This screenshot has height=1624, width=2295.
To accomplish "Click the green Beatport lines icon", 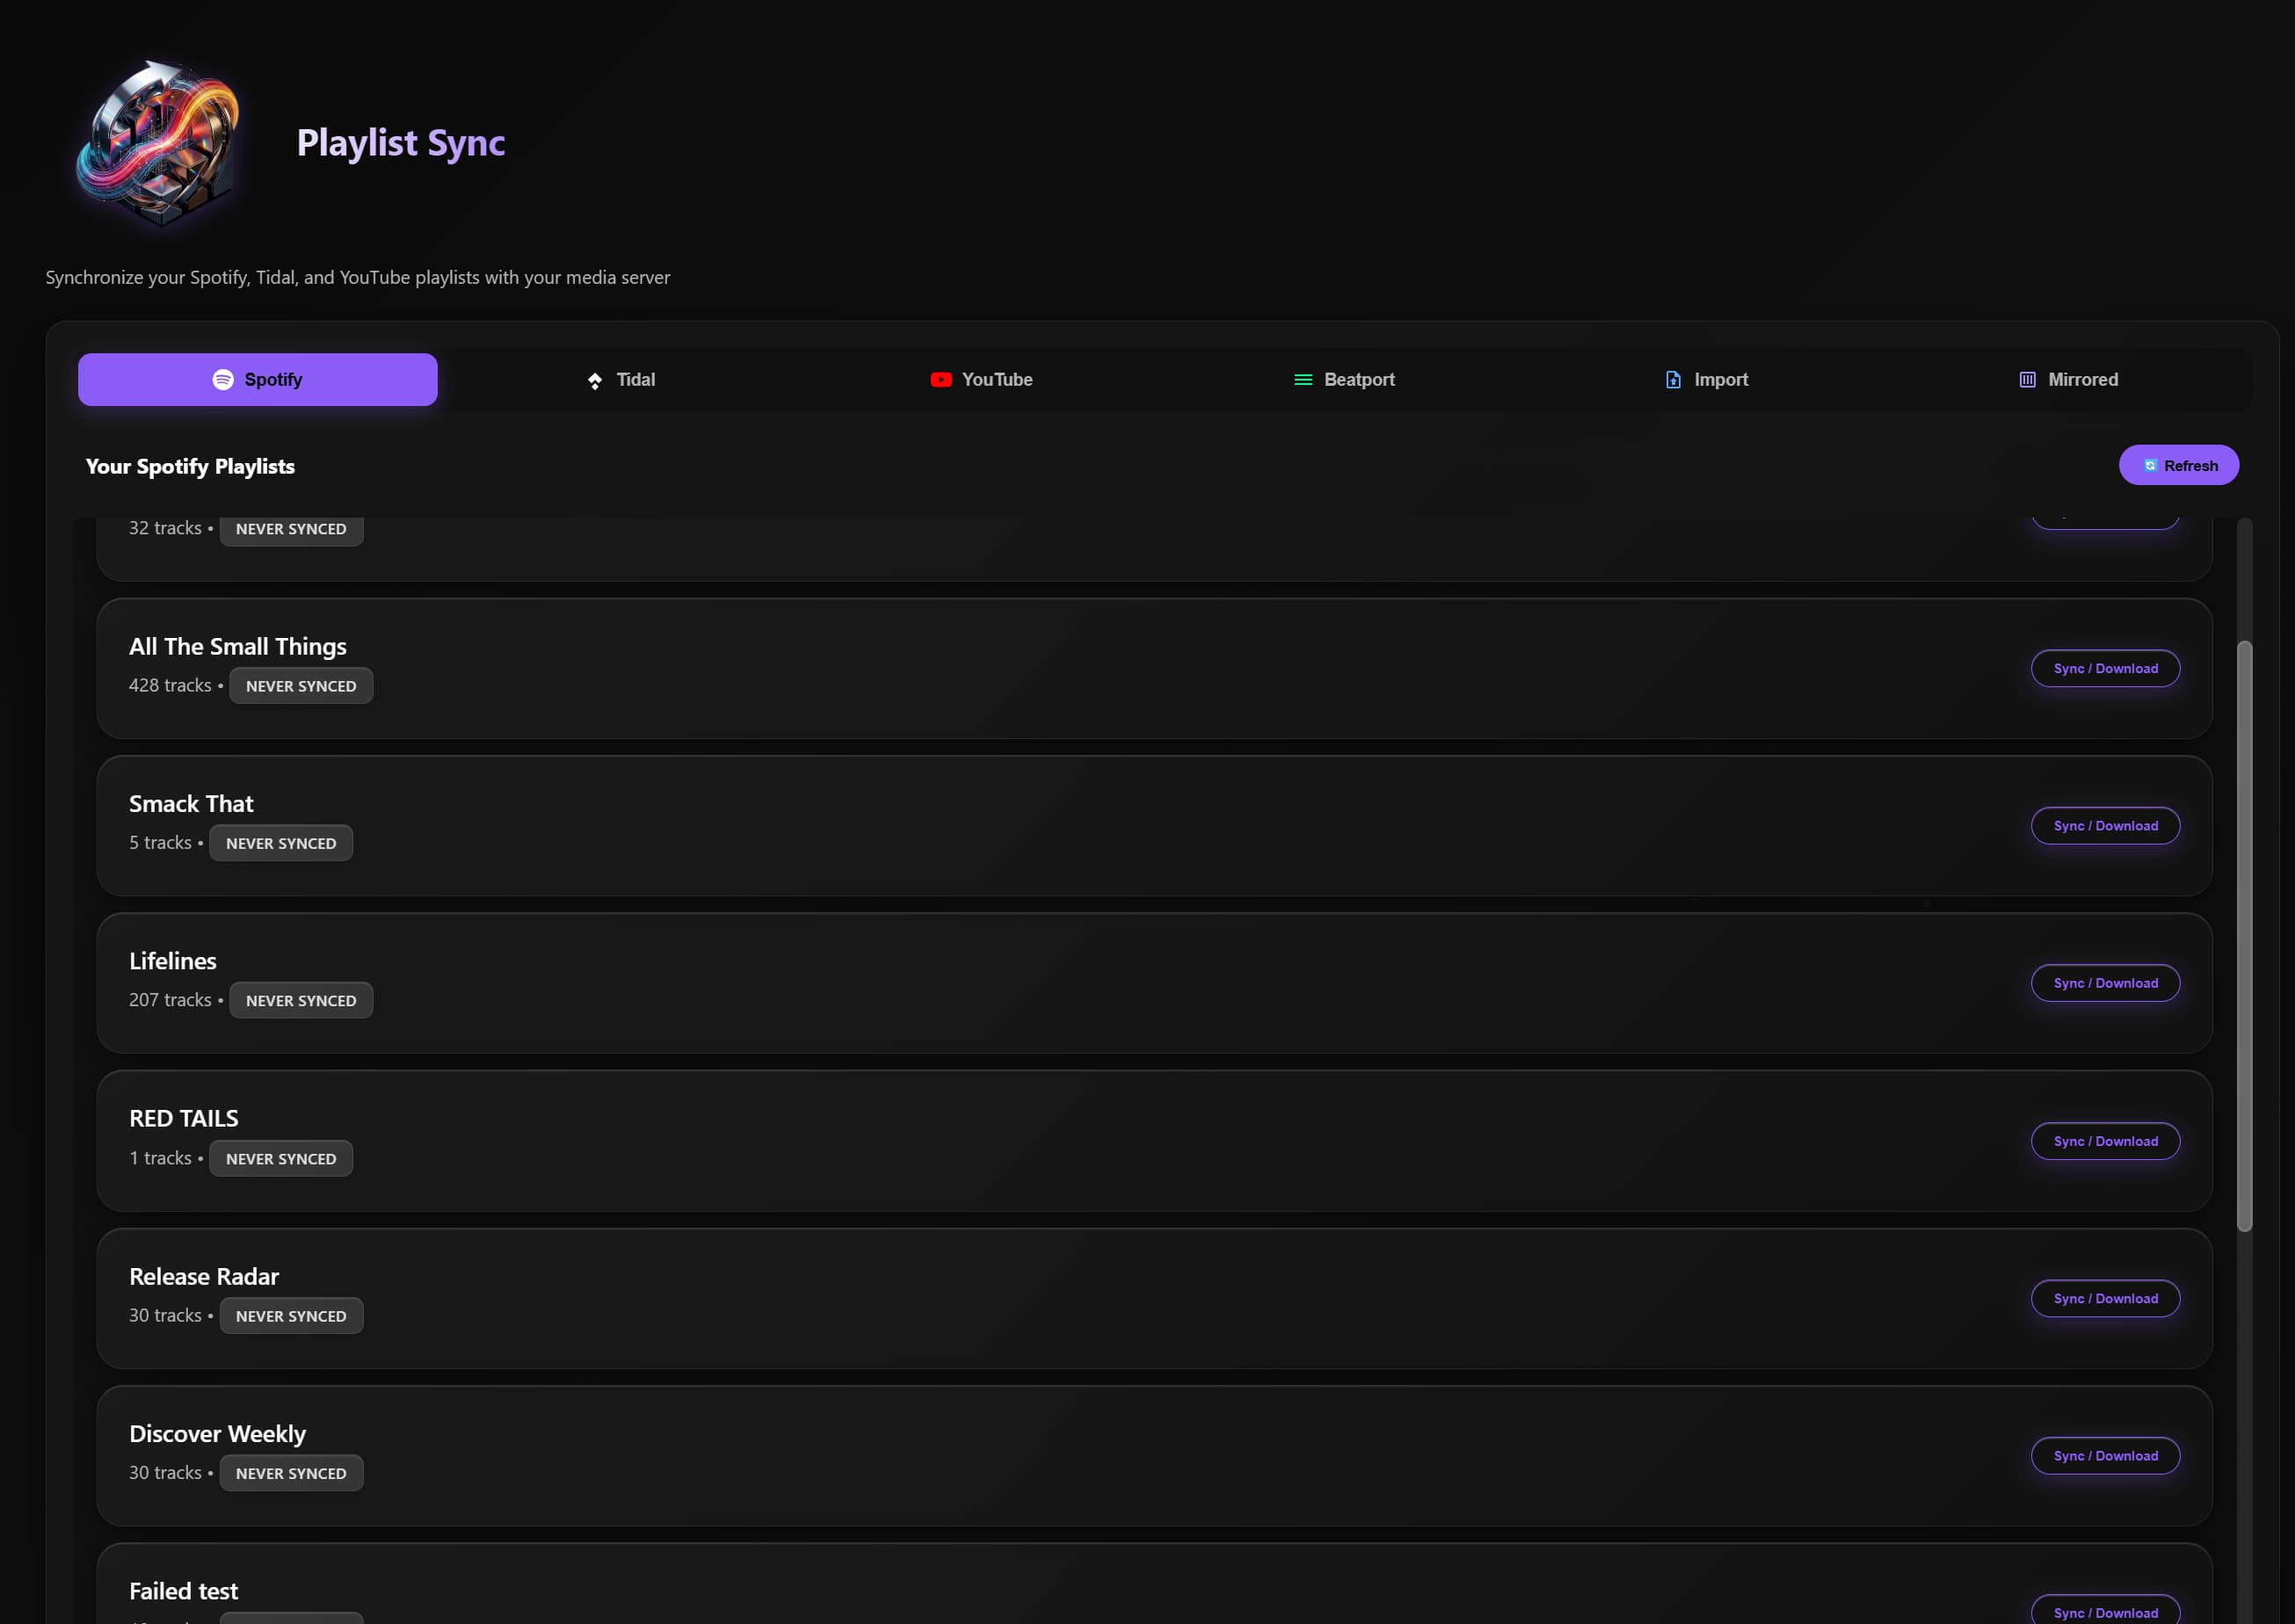I will [x=1303, y=380].
